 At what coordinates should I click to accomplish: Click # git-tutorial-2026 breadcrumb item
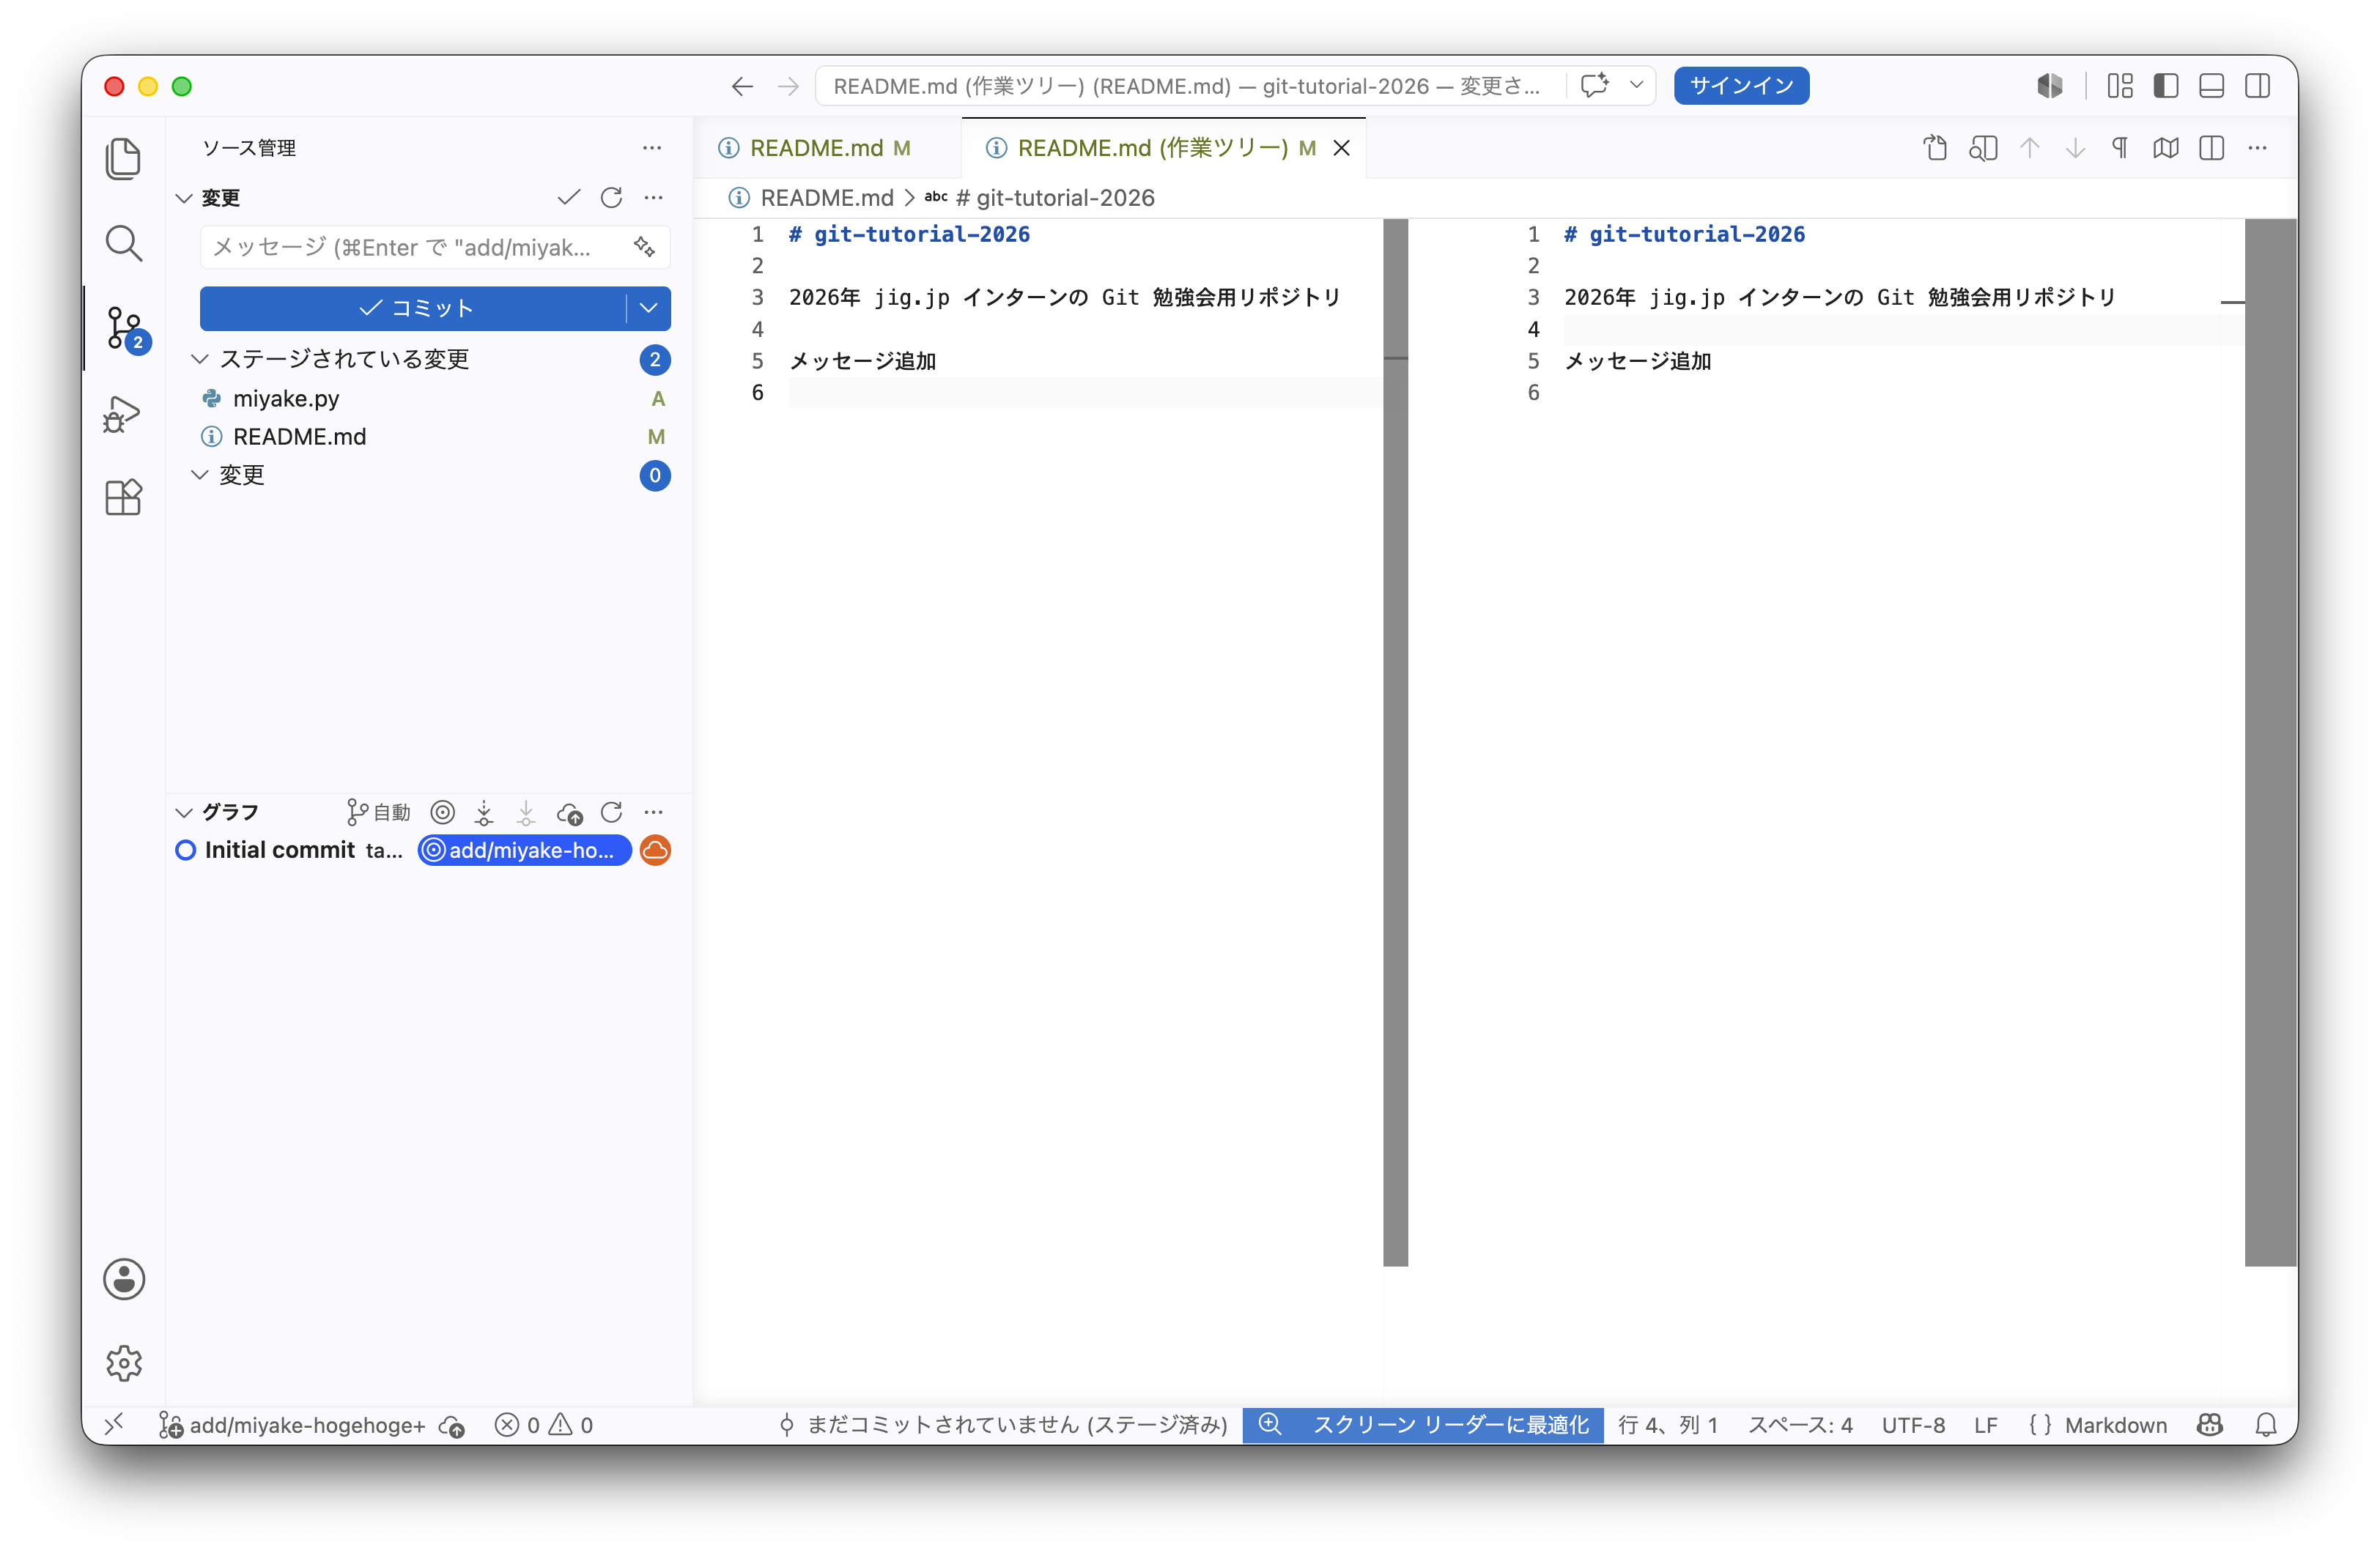tap(1054, 197)
